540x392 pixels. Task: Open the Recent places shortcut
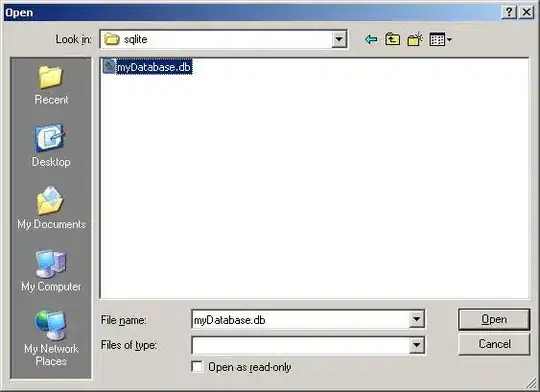pyautogui.click(x=51, y=86)
